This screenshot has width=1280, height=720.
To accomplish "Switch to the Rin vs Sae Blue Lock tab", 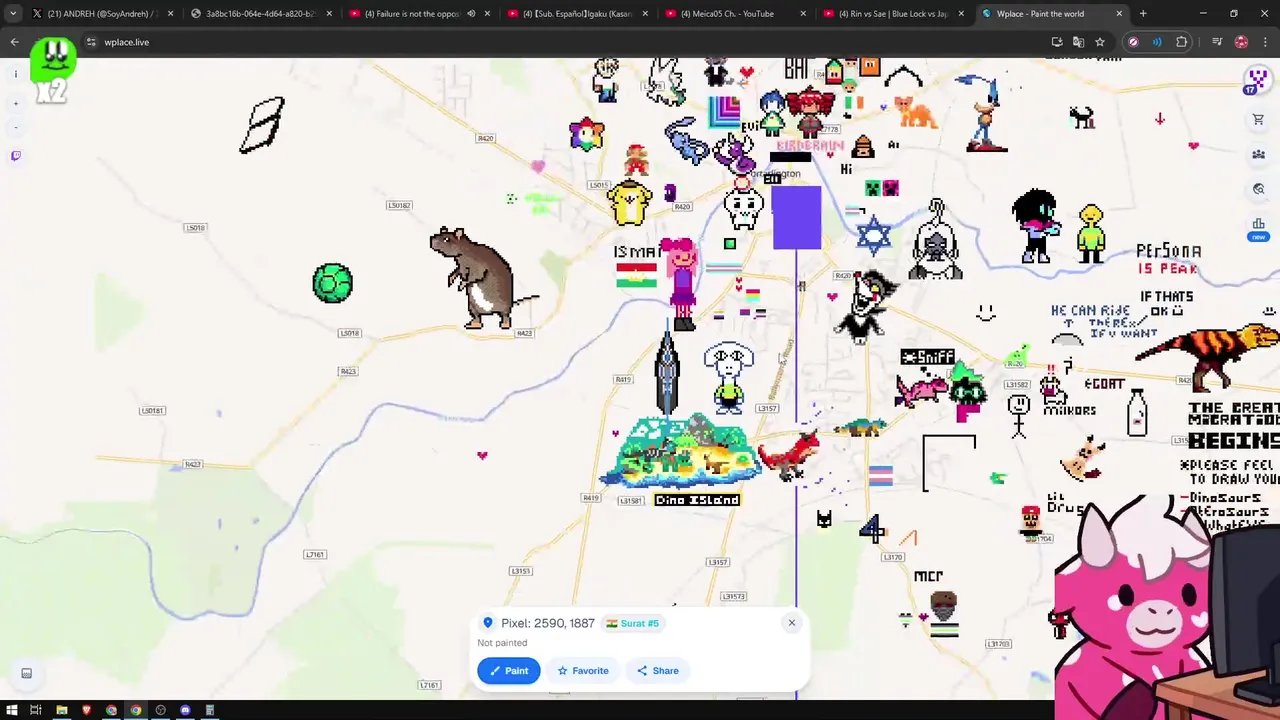I will pos(893,14).
